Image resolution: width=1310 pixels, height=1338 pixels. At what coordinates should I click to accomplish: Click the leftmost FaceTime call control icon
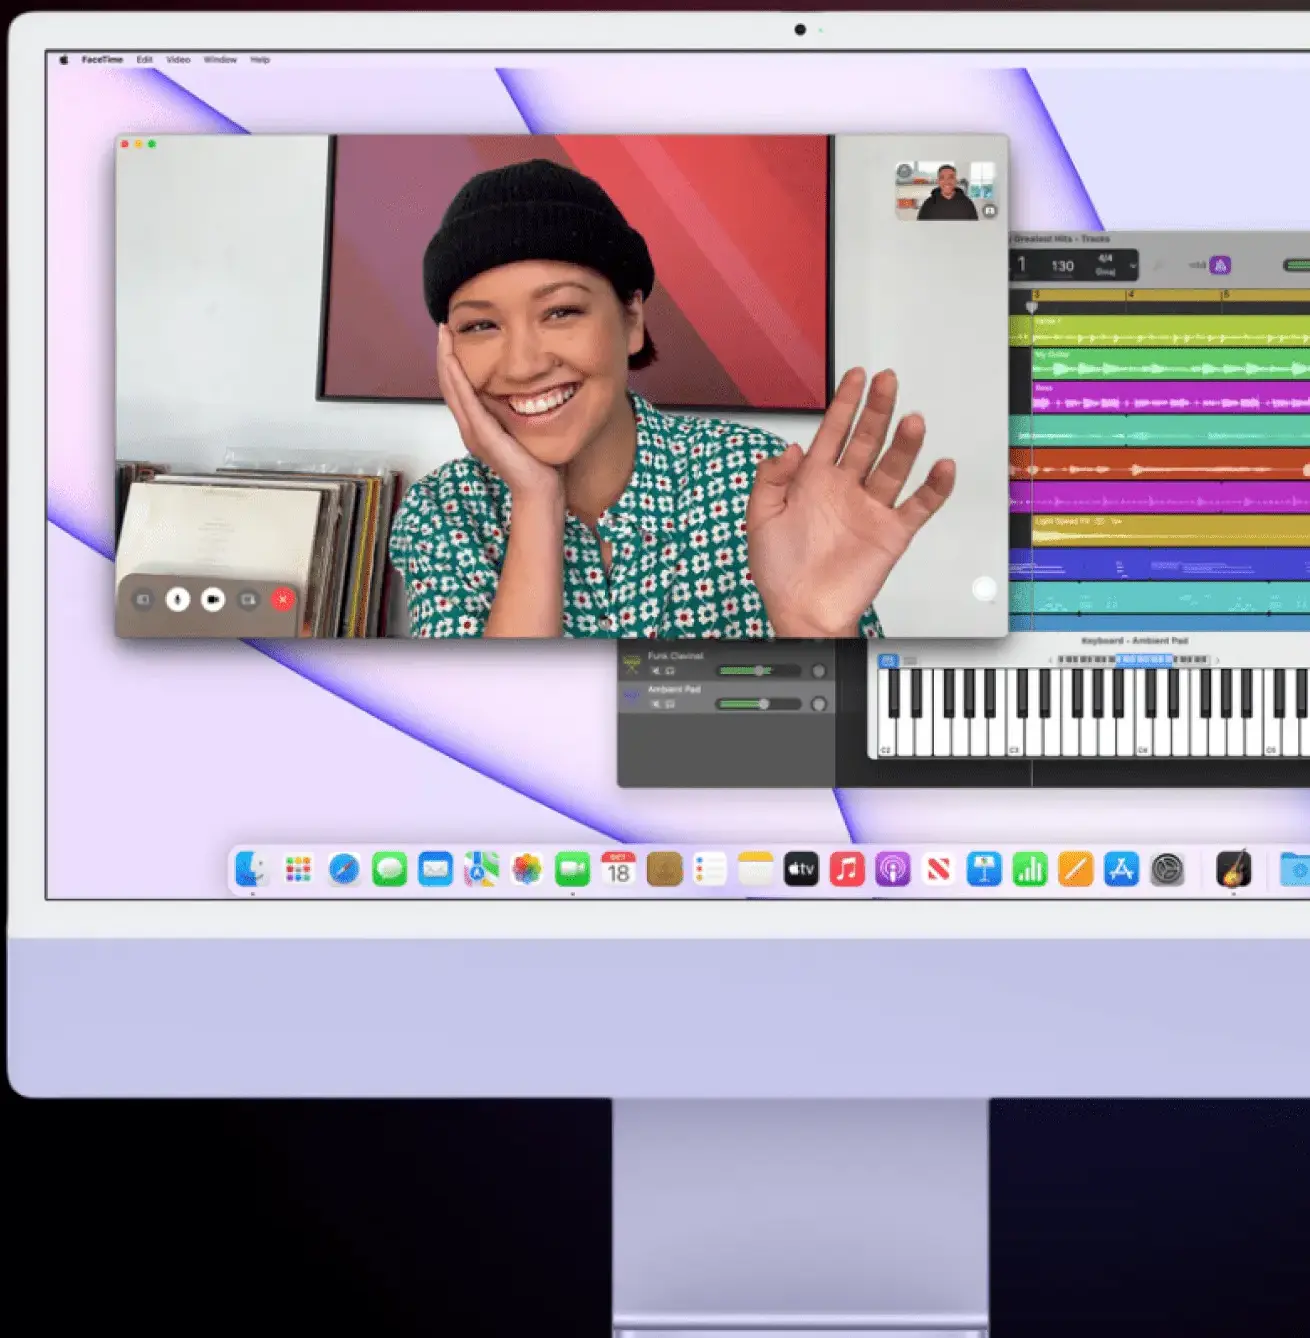(x=144, y=598)
